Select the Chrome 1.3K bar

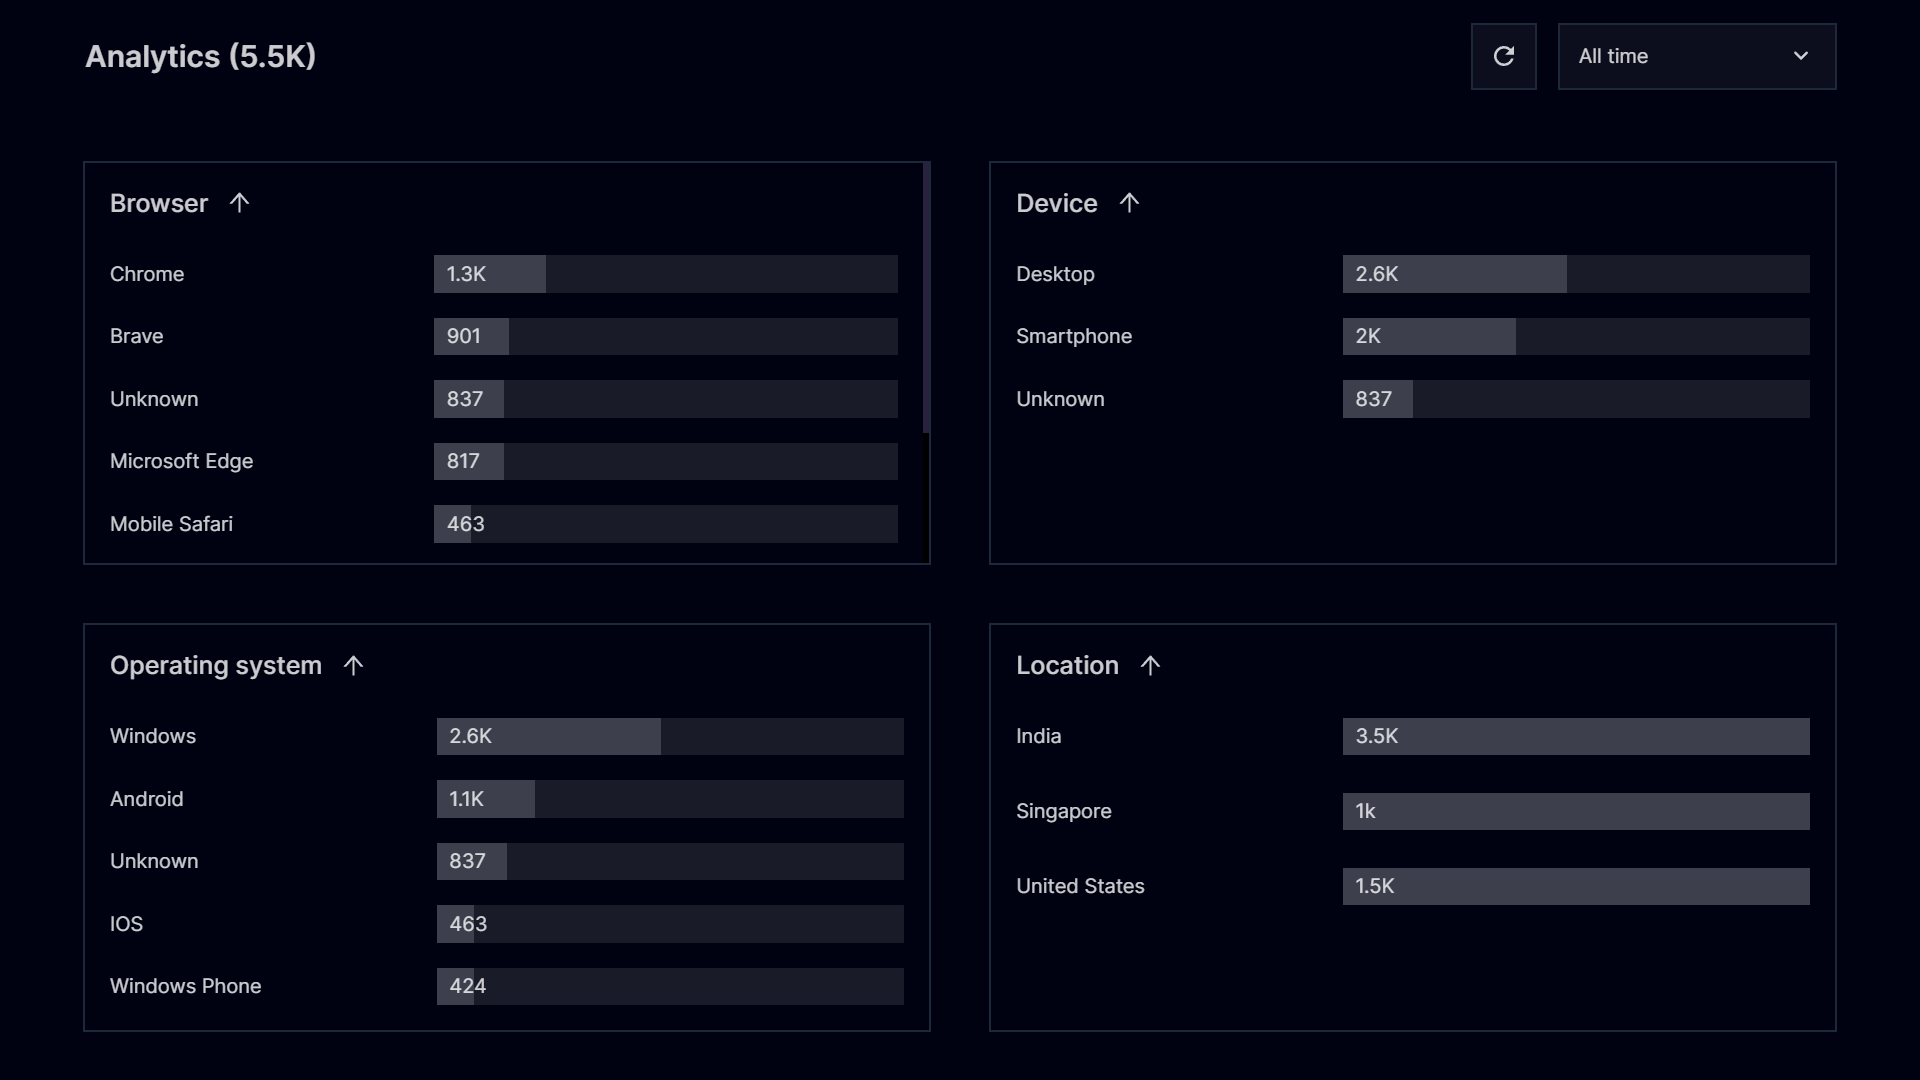coord(665,274)
